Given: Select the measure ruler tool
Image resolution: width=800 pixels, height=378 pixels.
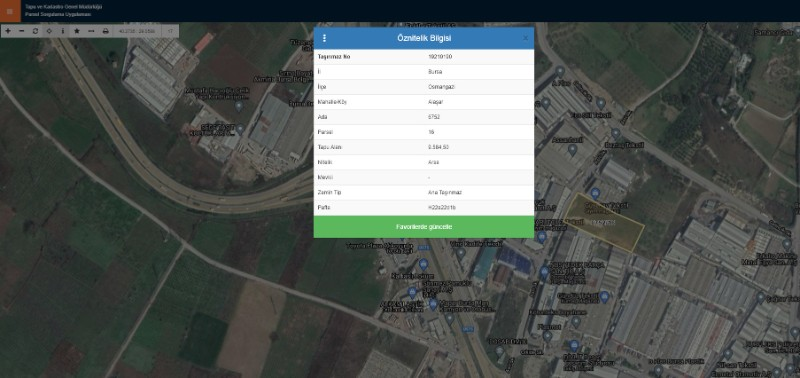Looking at the screenshot, I should click(91, 31).
